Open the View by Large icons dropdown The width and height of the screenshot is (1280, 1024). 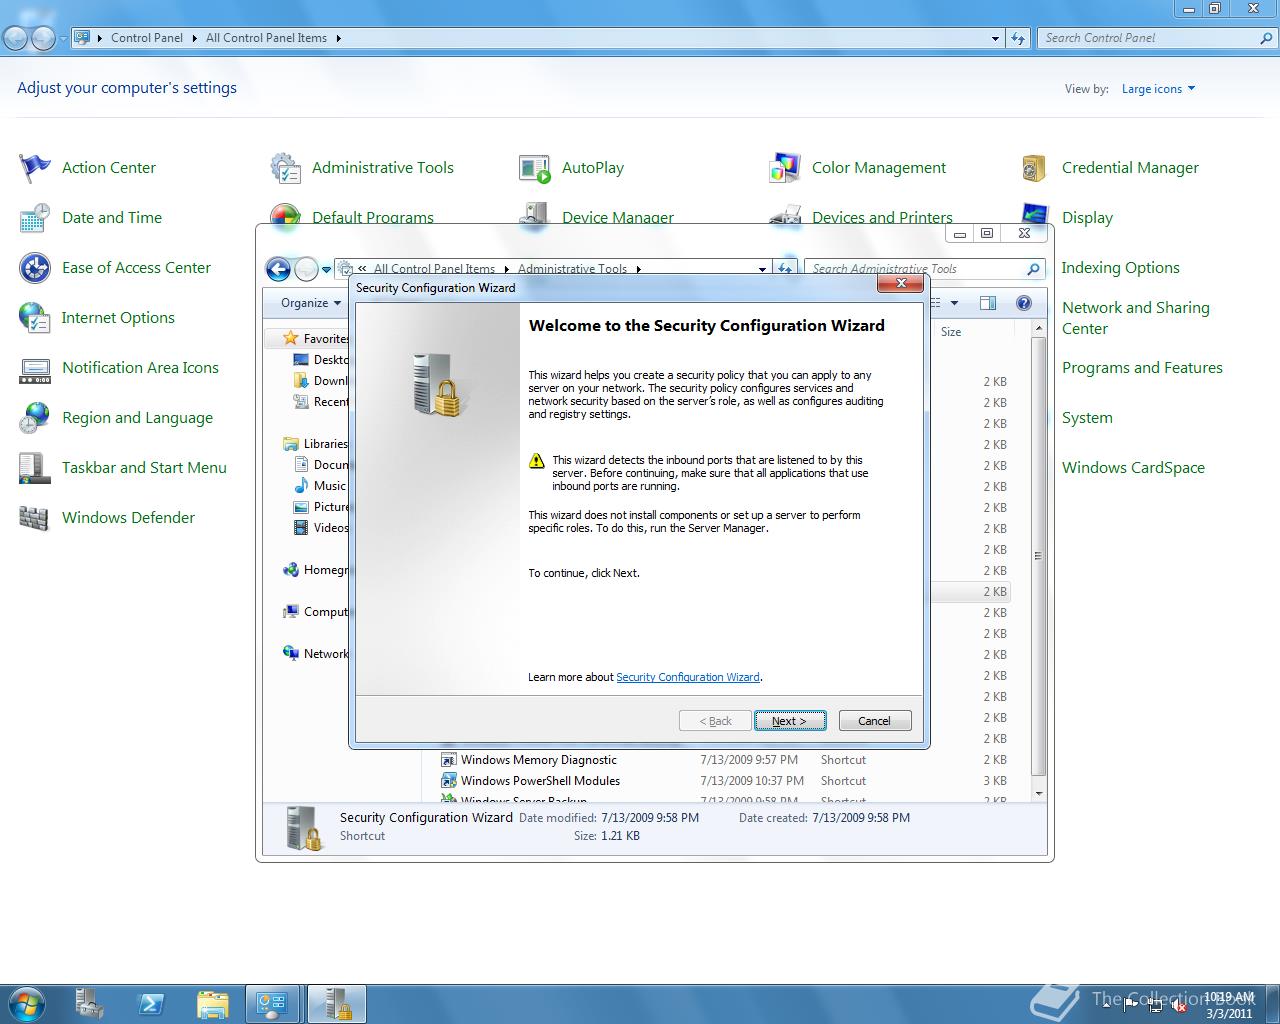pyautogui.click(x=1158, y=89)
